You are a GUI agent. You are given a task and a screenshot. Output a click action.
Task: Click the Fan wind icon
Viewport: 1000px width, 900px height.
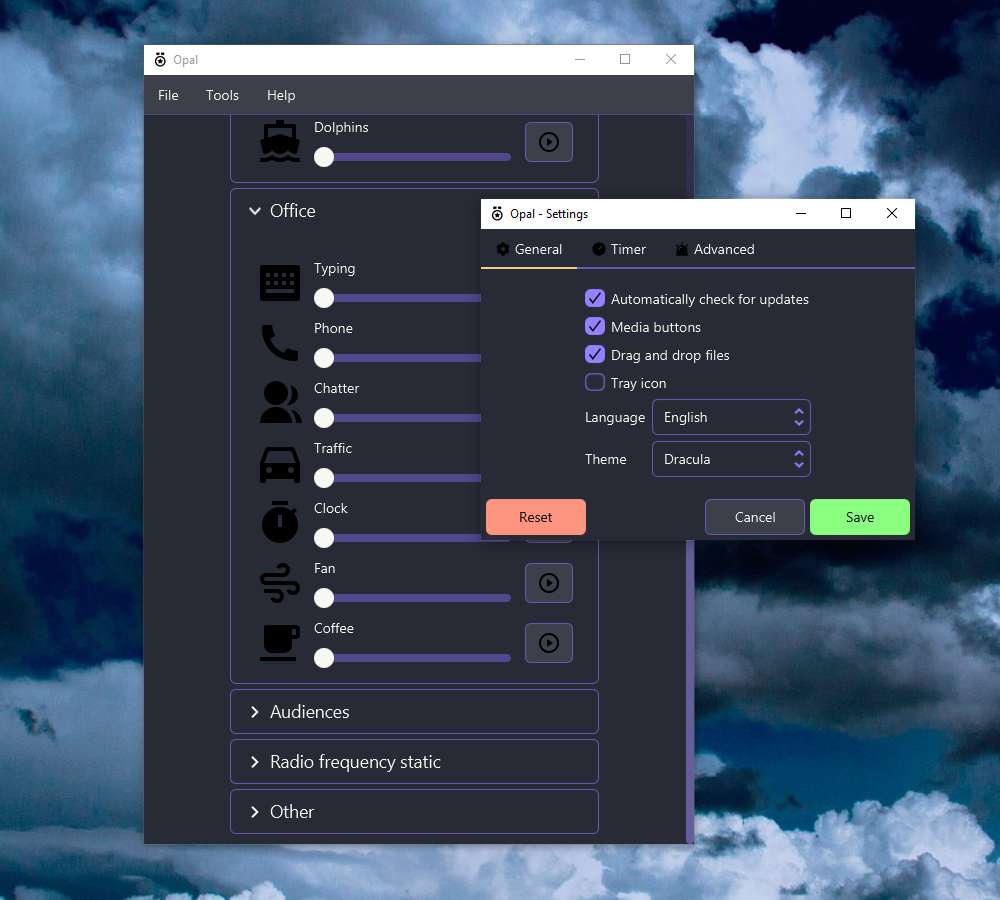(280, 582)
